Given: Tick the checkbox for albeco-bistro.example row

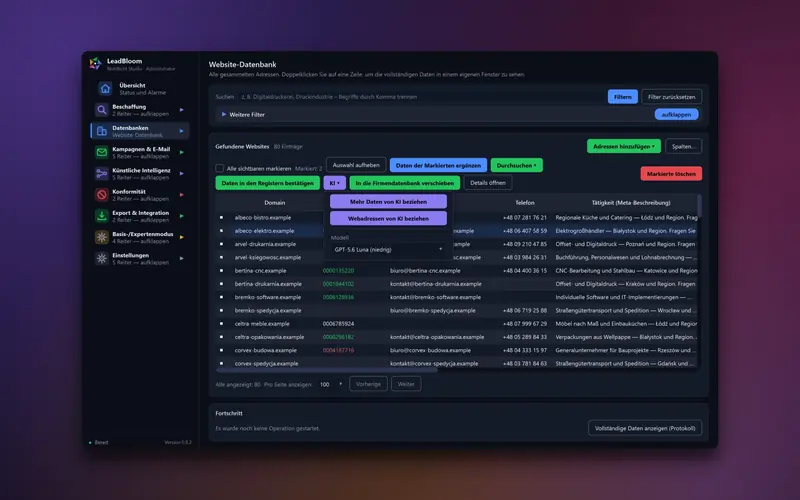Looking at the screenshot, I should click(221, 217).
